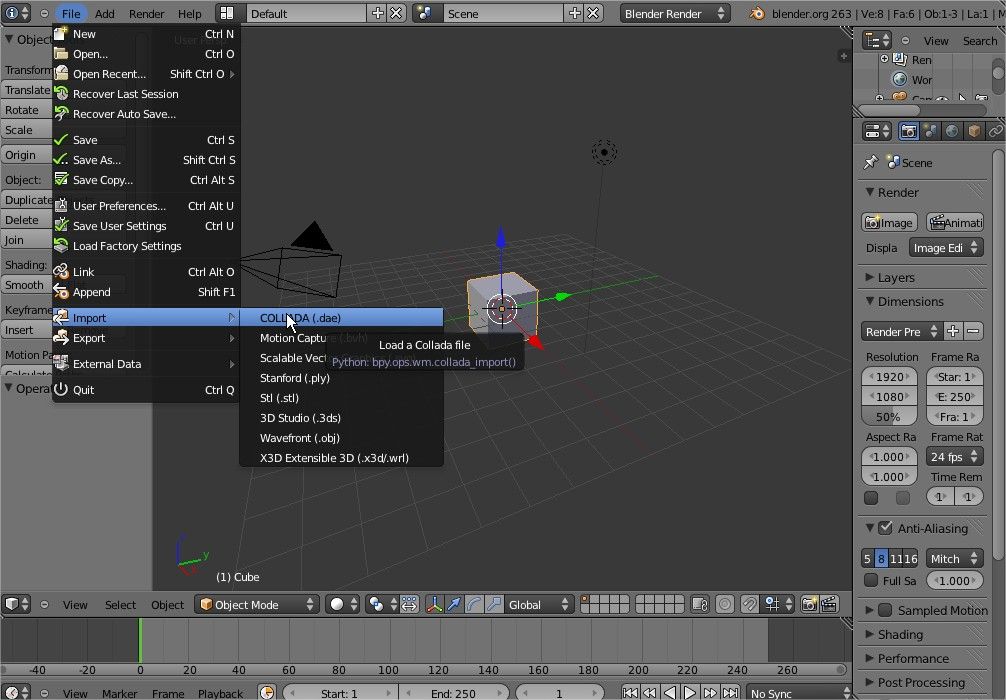The width and height of the screenshot is (1006, 700).
Task: Toggle auto keyframe record button in timeline
Action: point(267,693)
